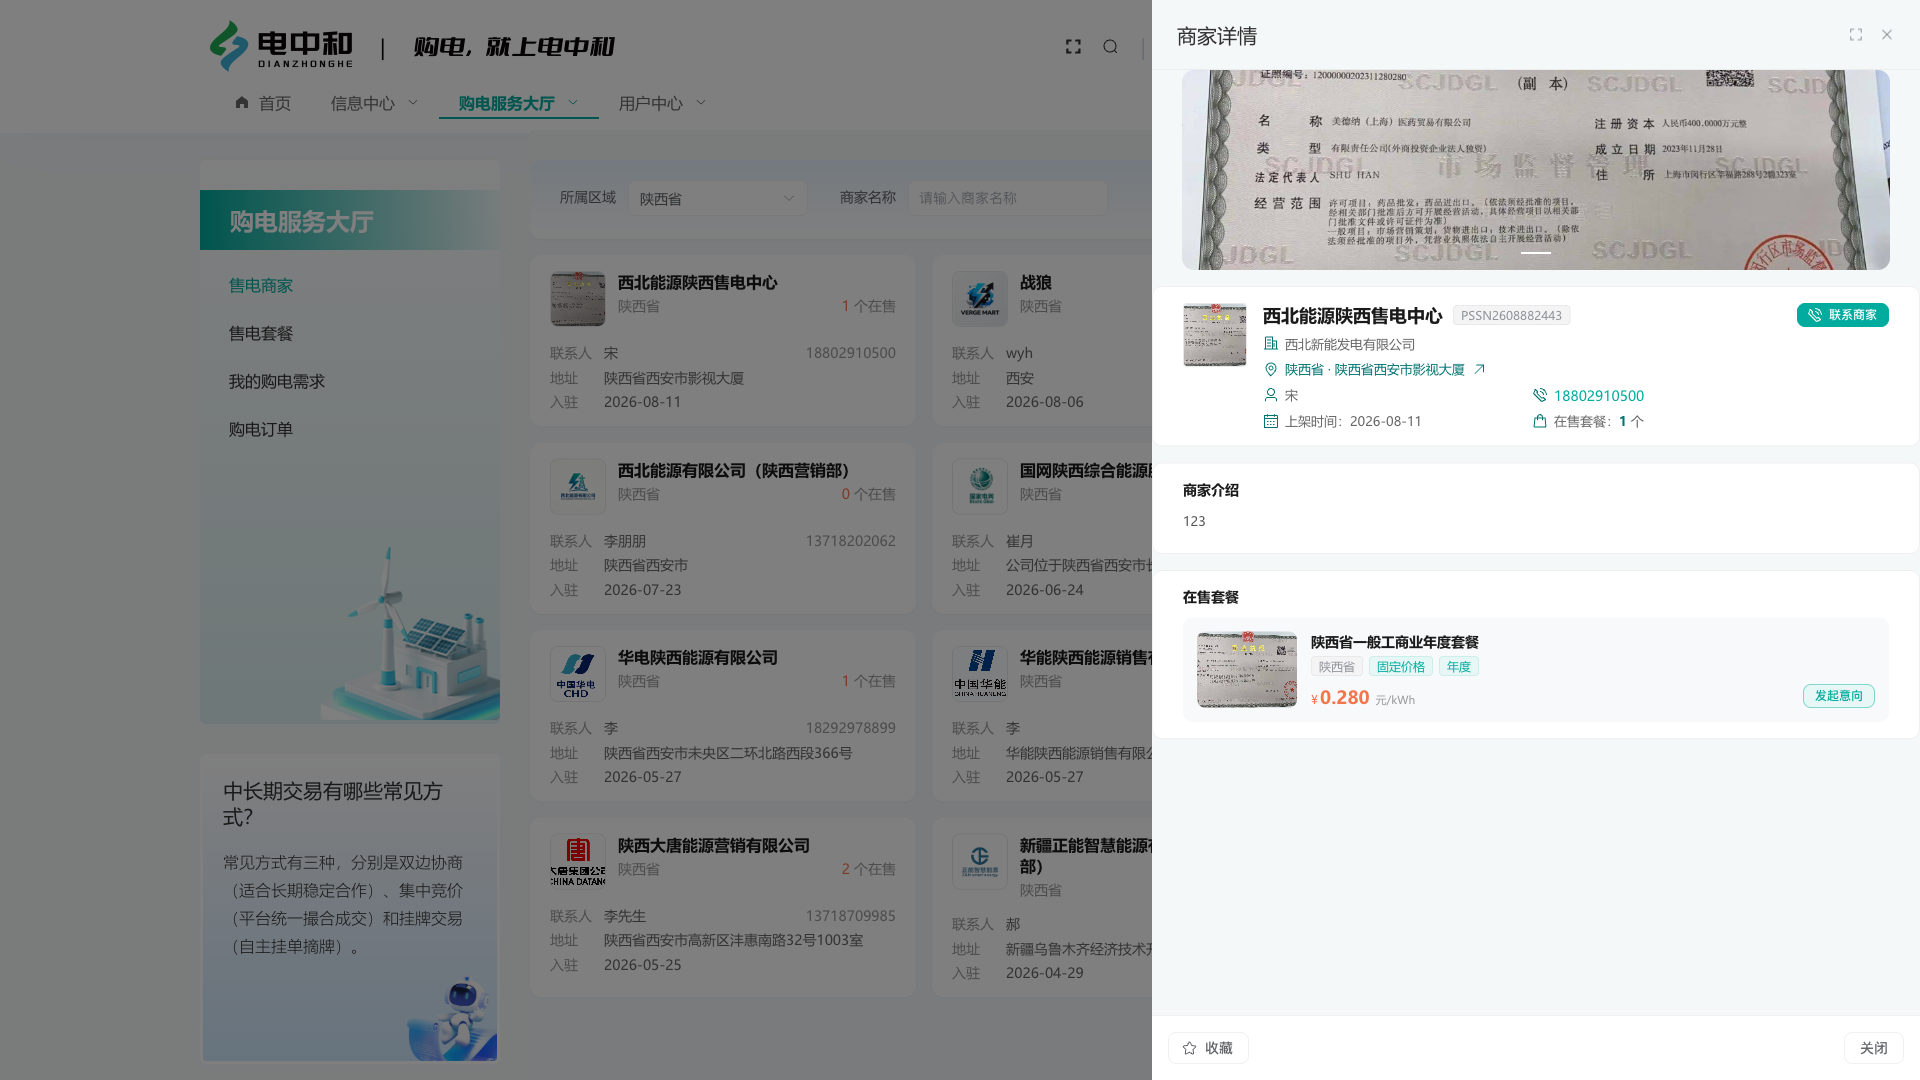Click the home icon next to 首页
The image size is (1920, 1080).
(242, 103)
